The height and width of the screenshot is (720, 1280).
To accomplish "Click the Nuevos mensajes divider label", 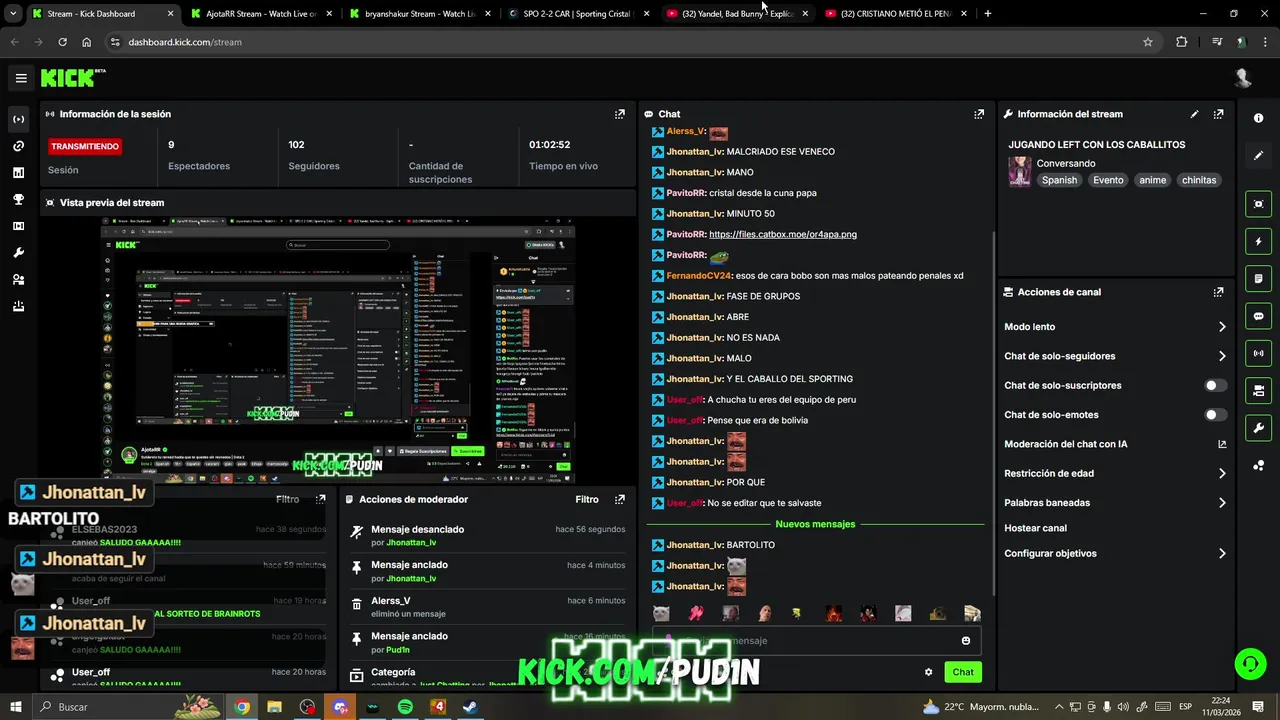I will 815,524.
